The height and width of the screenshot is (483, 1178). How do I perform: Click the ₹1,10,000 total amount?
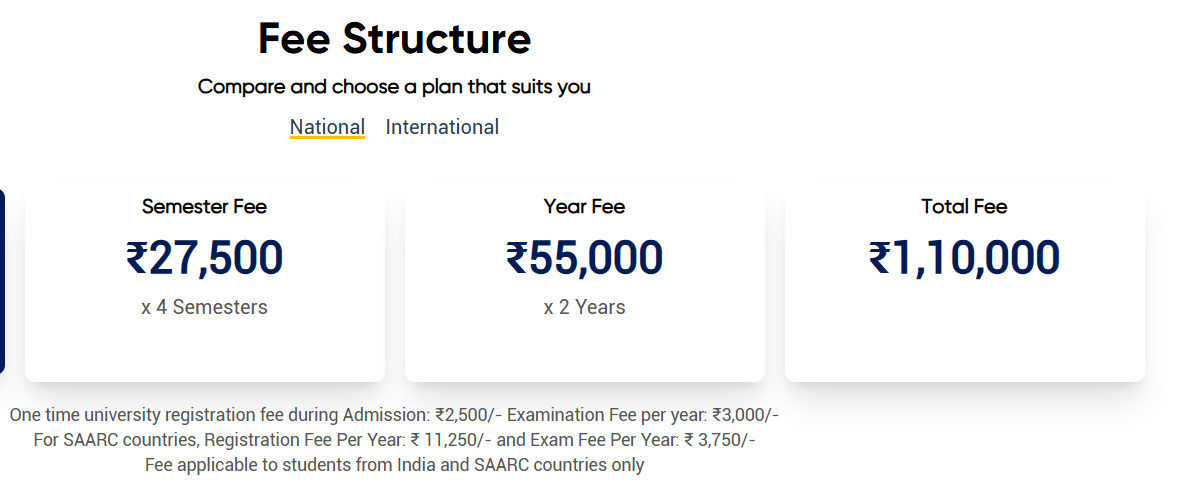[964, 257]
